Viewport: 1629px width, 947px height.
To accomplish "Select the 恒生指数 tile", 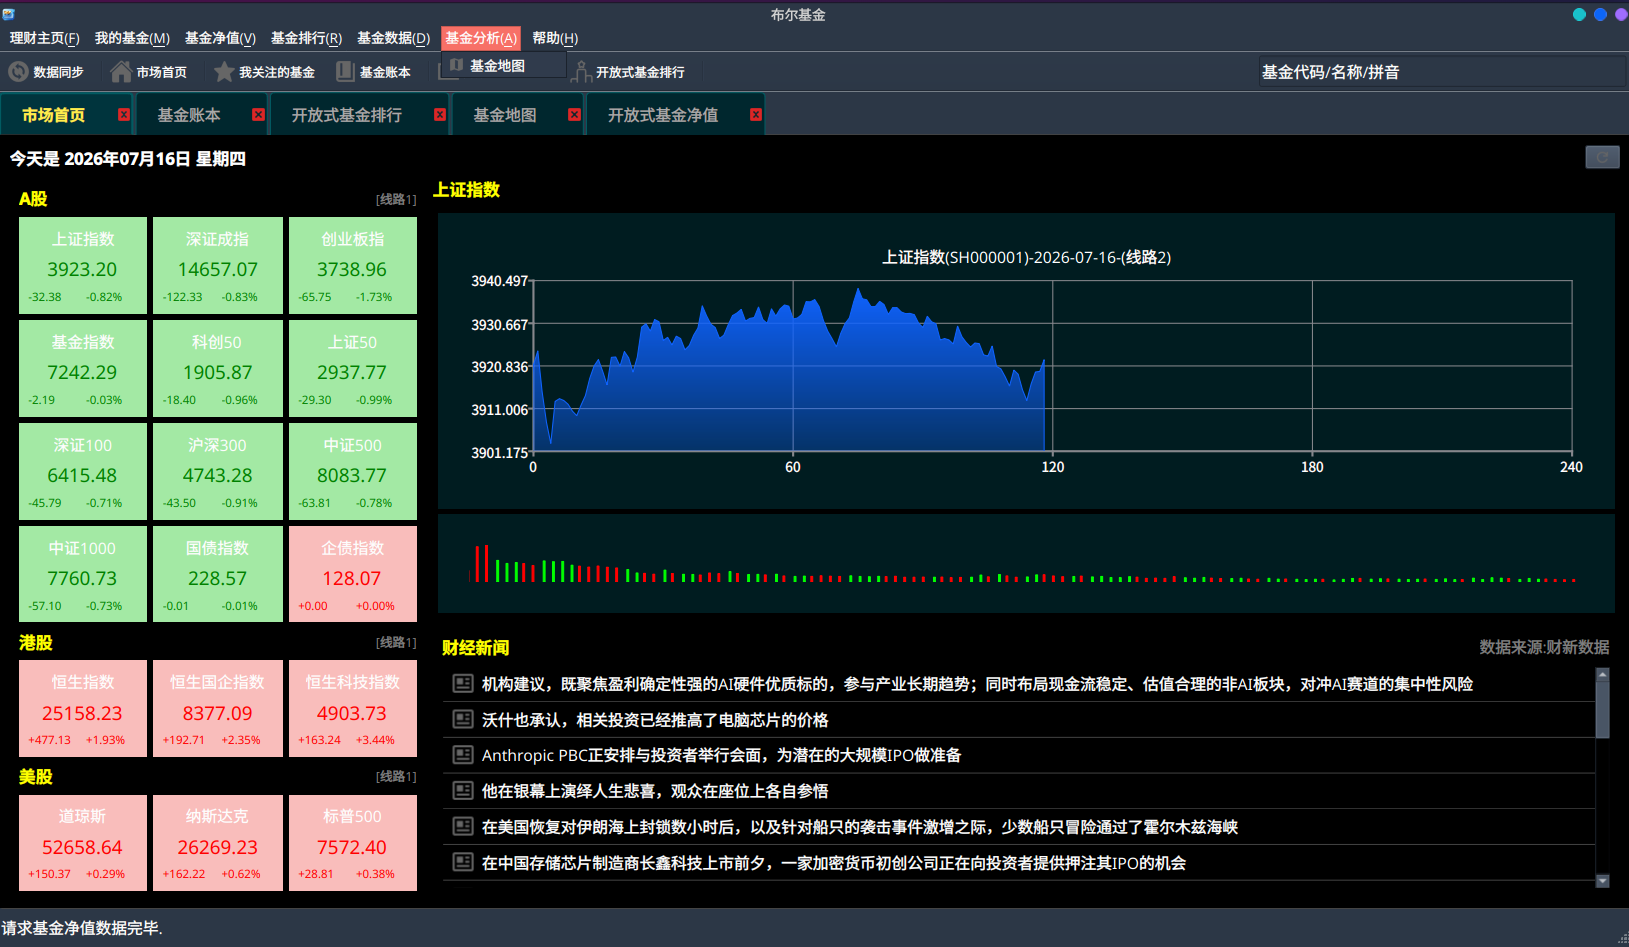I will [x=83, y=709].
